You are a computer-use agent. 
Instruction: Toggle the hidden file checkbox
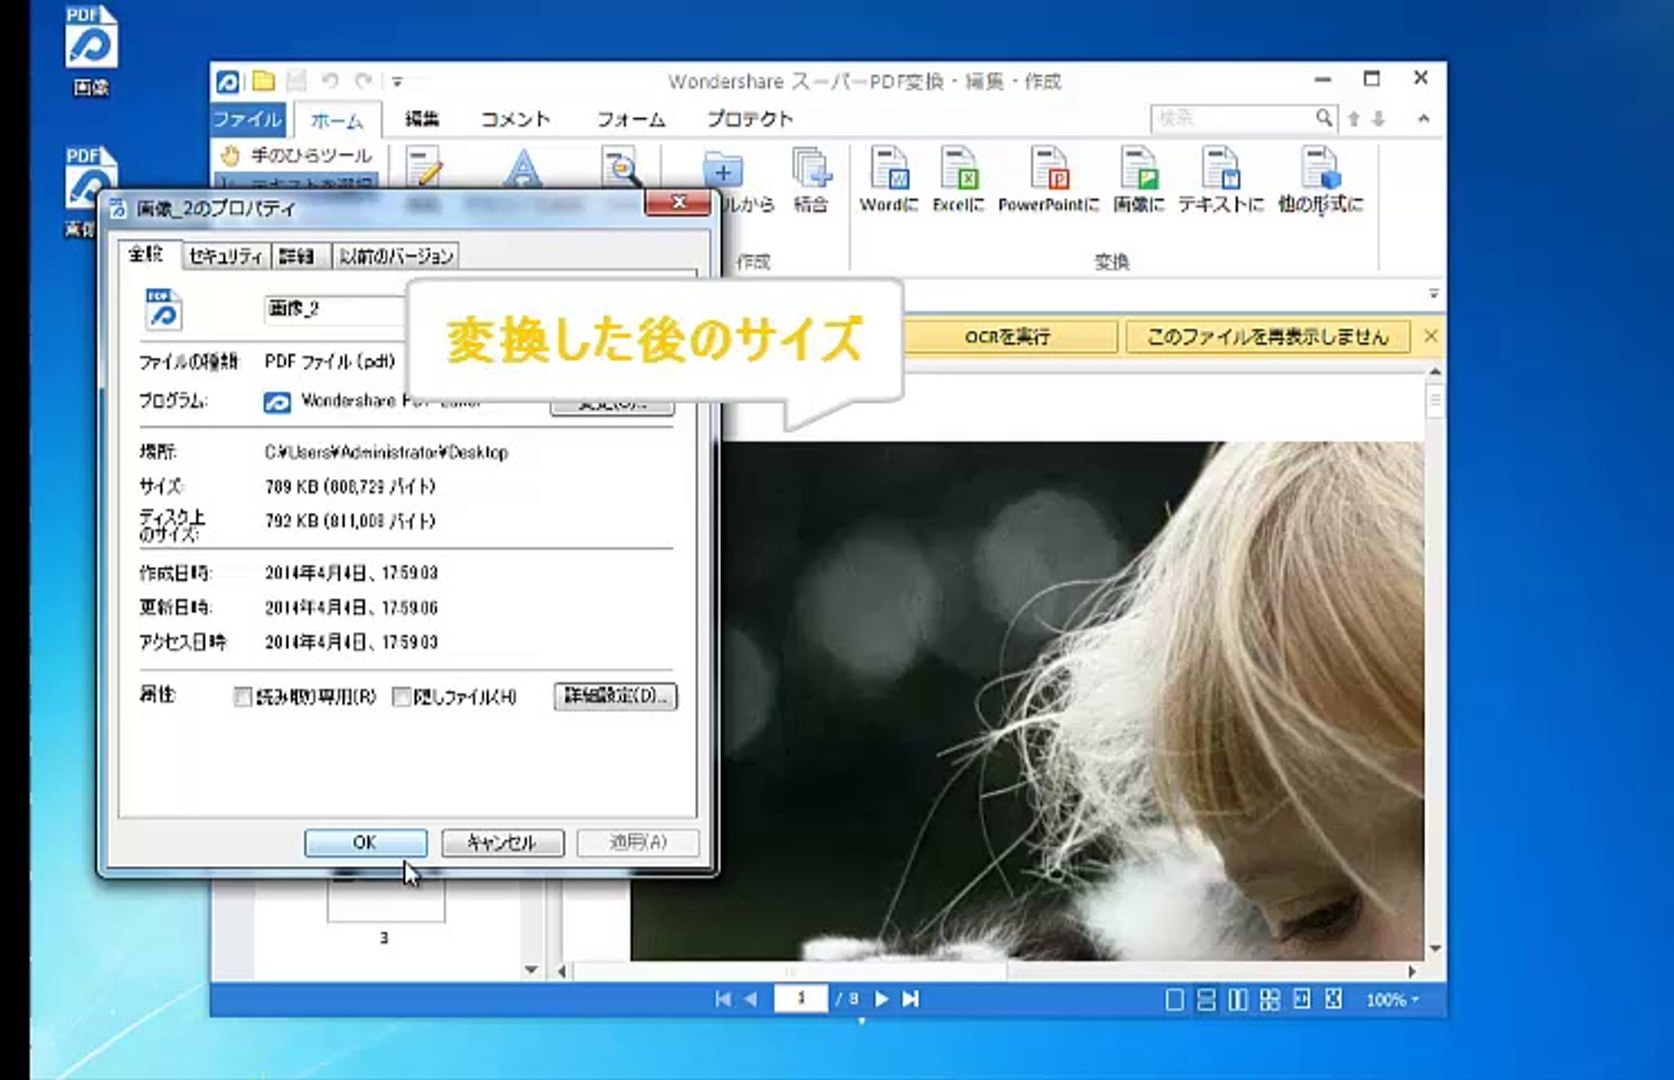[x=401, y=697]
